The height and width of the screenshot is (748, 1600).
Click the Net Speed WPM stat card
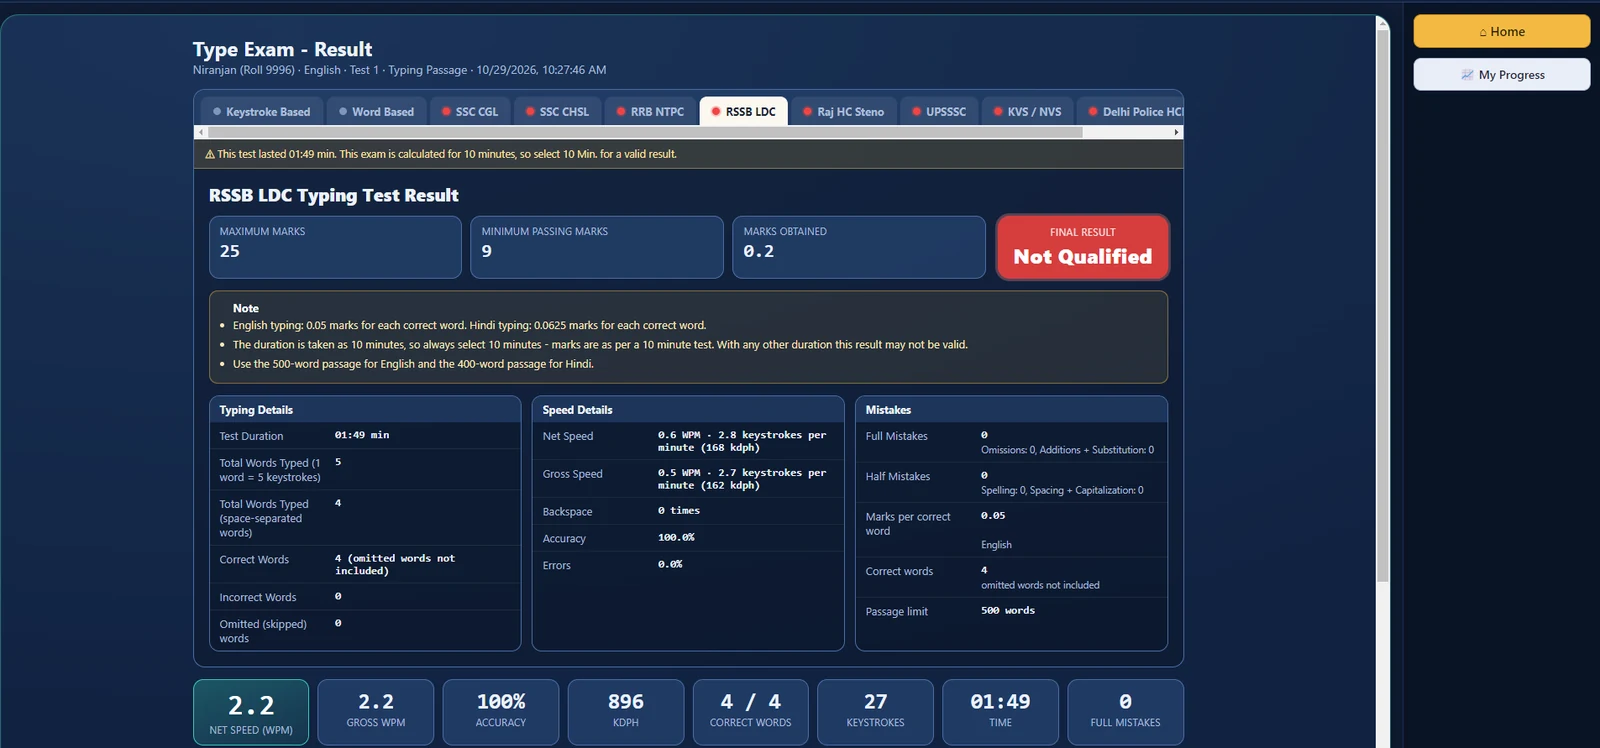click(x=251, y=712)
